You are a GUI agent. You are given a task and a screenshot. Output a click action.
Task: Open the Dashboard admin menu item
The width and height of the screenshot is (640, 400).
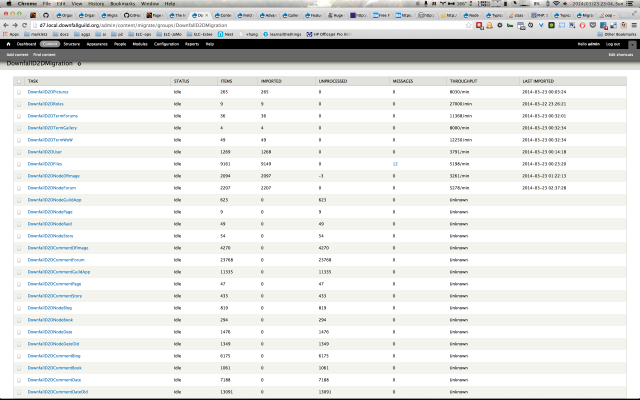(26, 44)
